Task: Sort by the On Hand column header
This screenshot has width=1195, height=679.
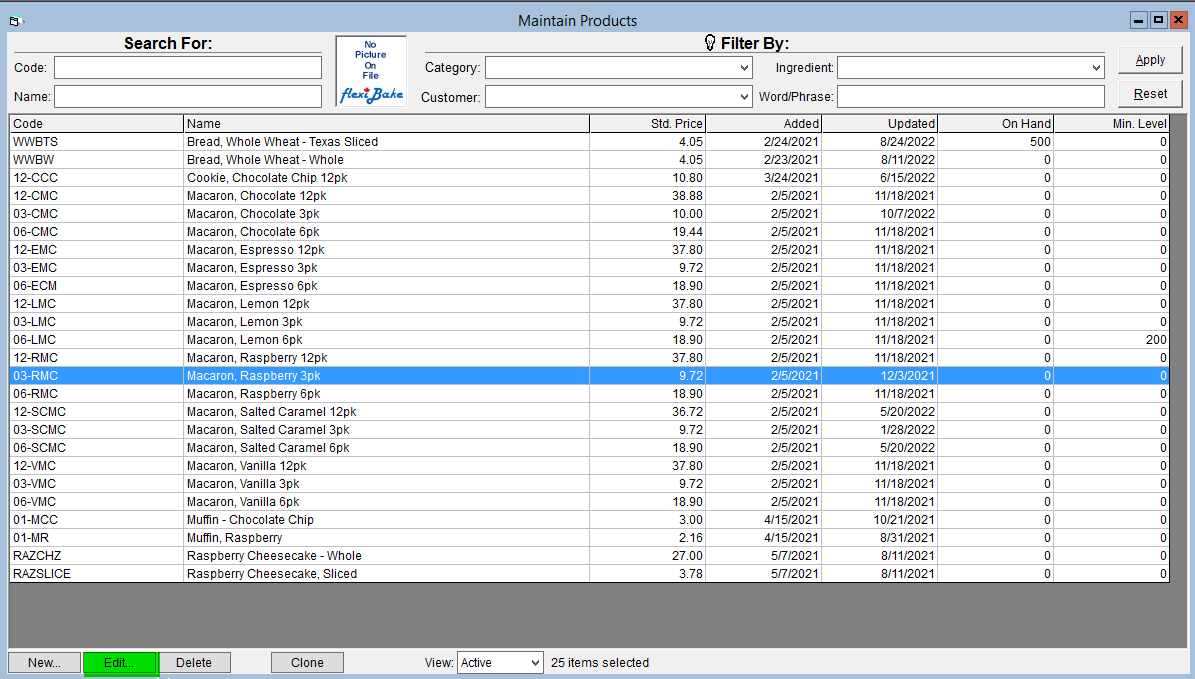Action: [x=995, y=123]
